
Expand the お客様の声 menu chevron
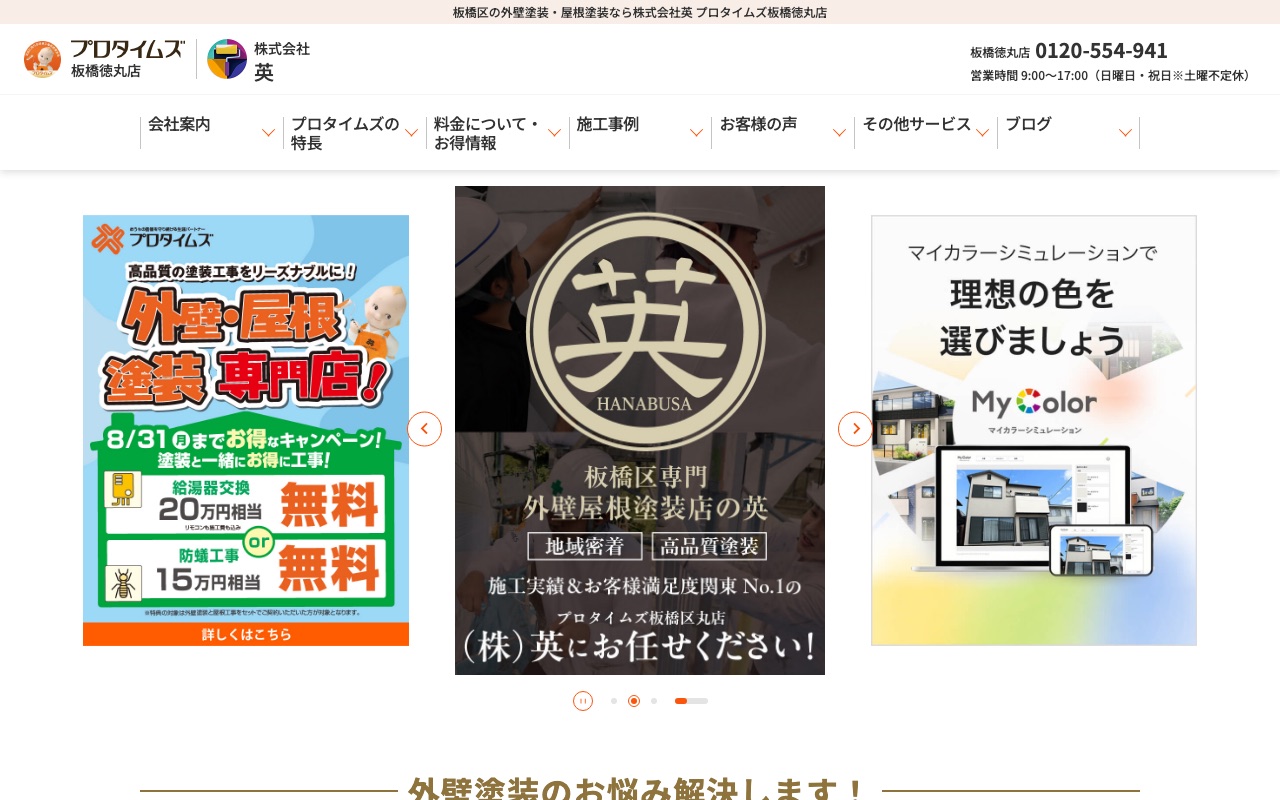click(x=839, y=133)
